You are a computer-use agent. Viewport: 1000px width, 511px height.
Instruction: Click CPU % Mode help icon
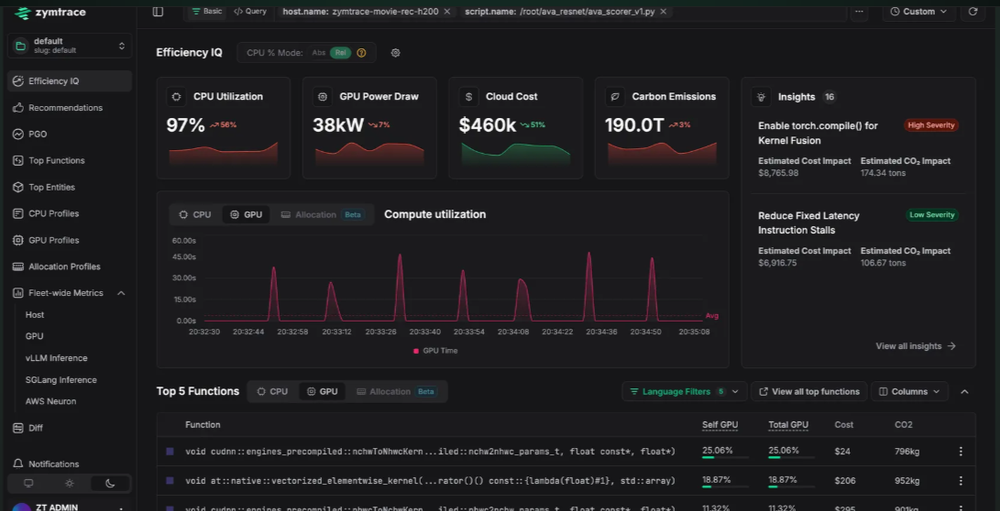(362, 53)
